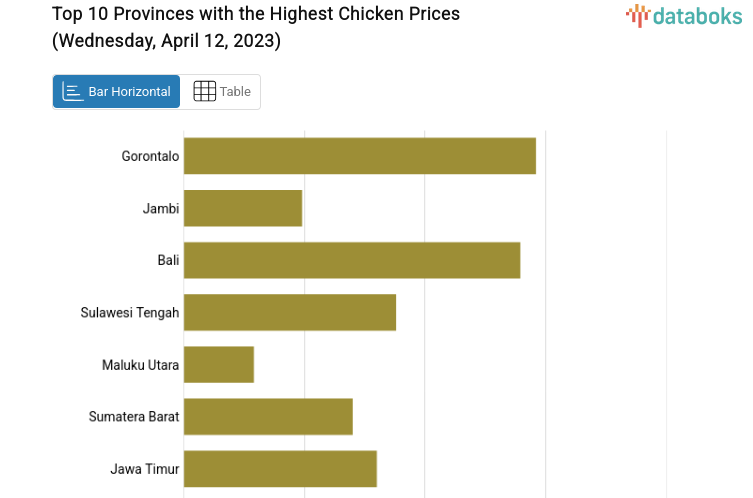
Task: Click the Jambi bar
Action: 243,208
